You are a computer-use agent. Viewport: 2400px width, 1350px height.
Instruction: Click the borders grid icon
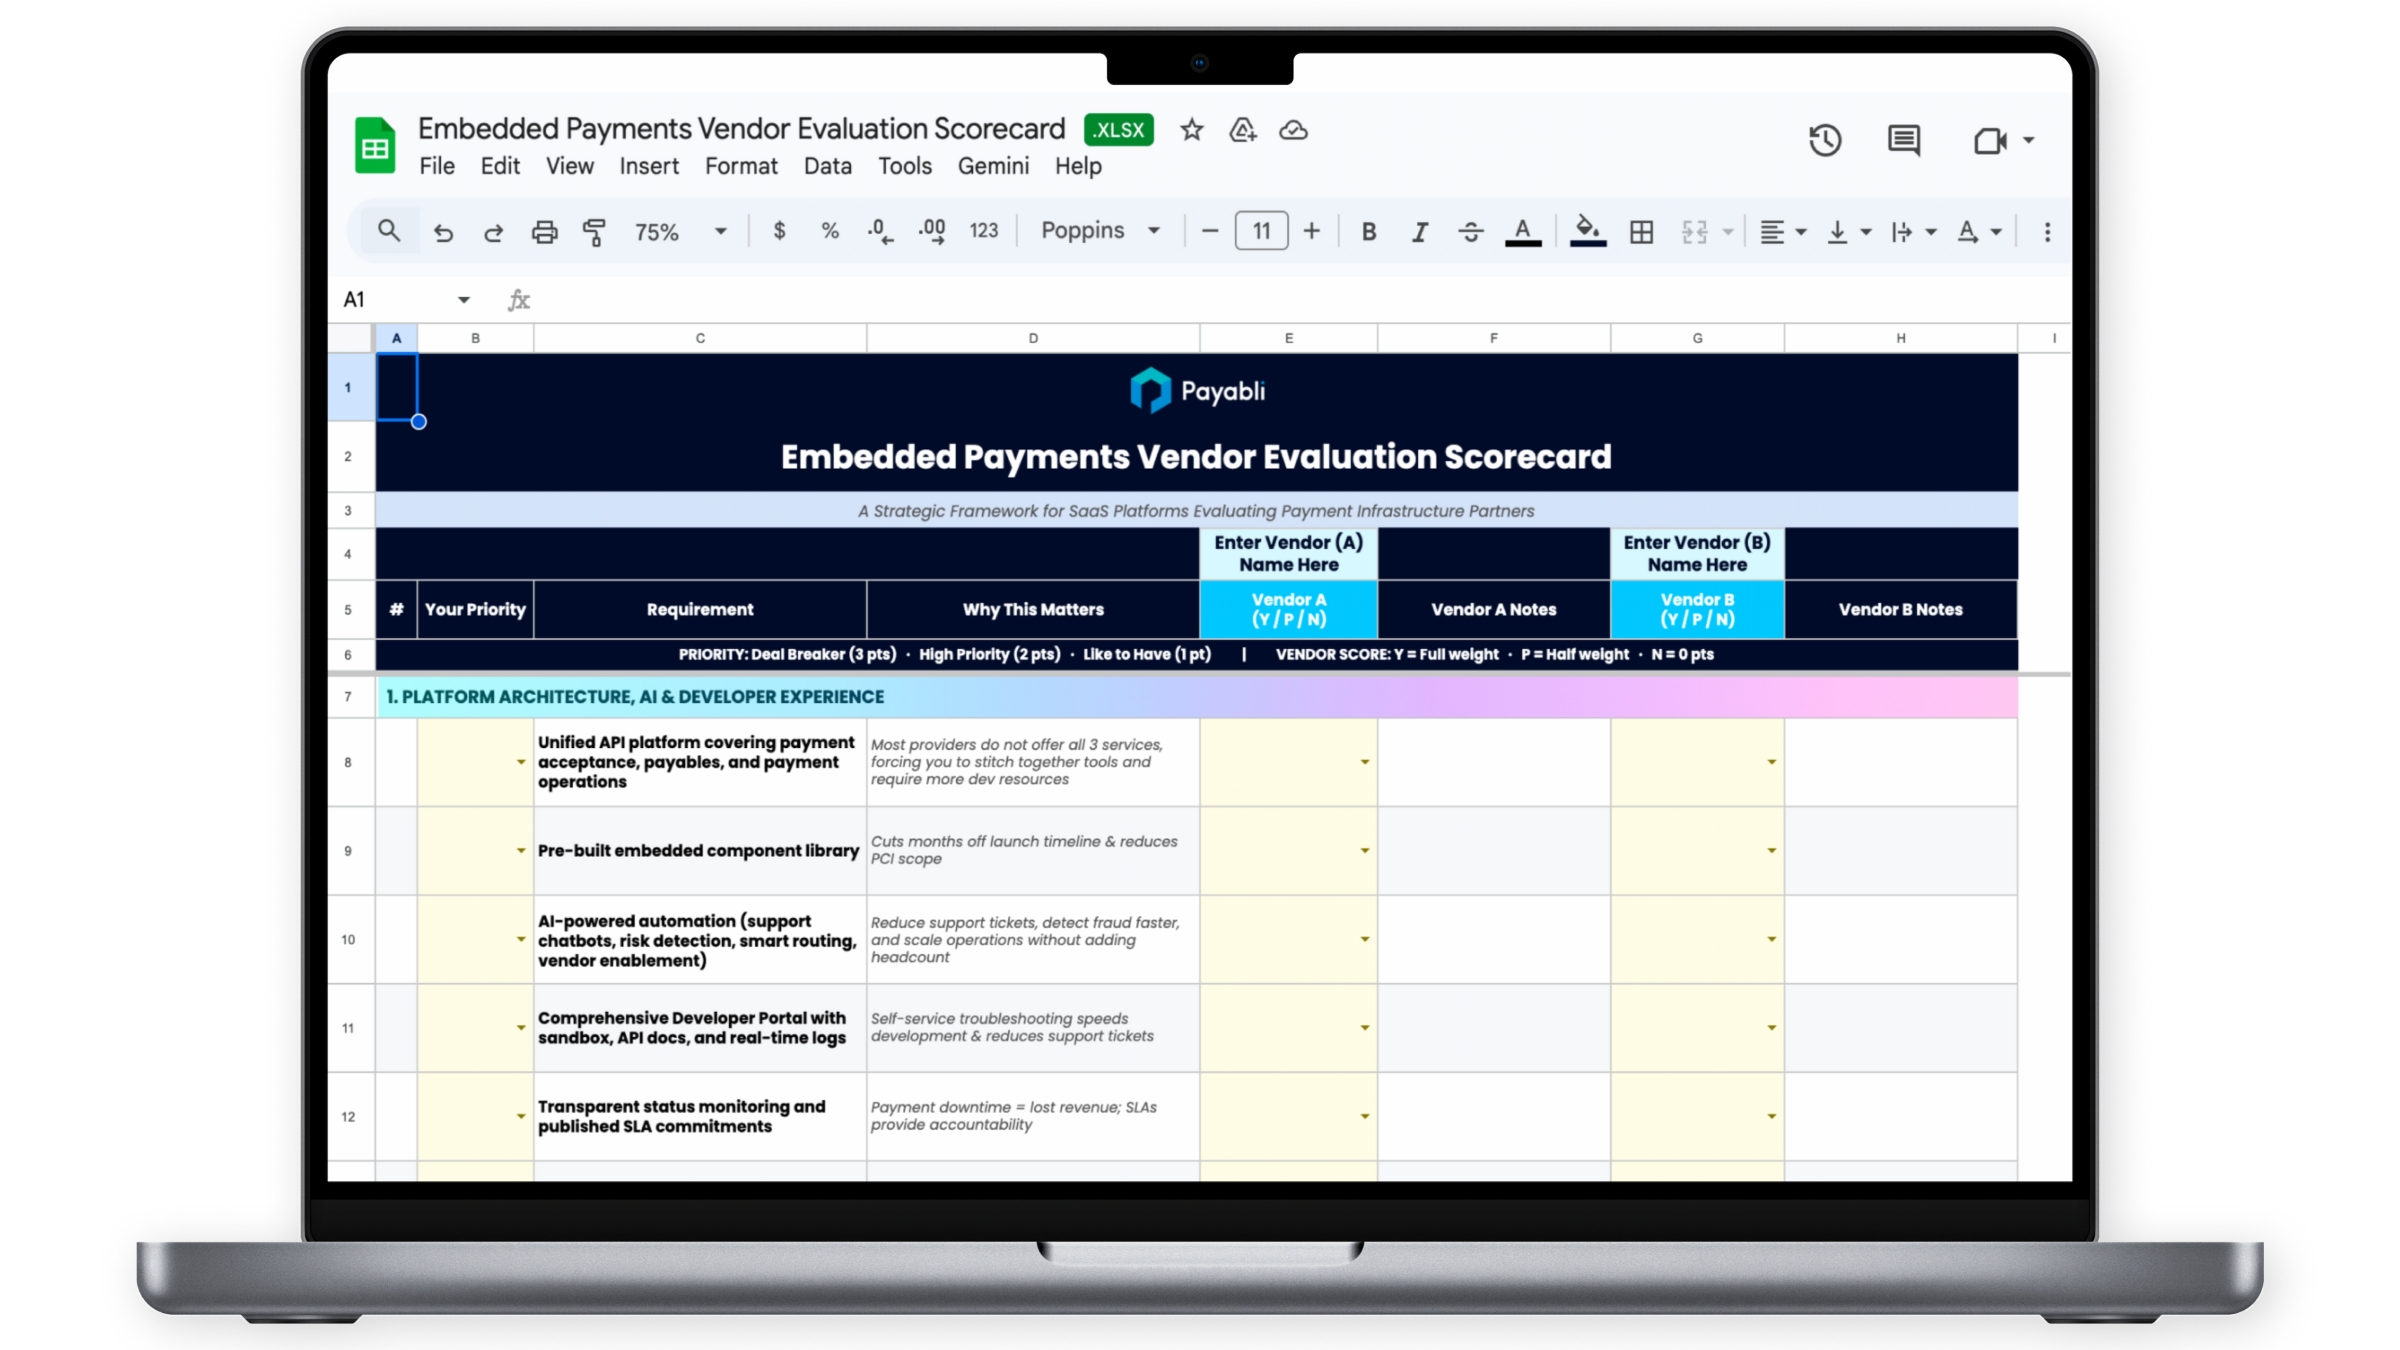click(x=1641, y=232)
